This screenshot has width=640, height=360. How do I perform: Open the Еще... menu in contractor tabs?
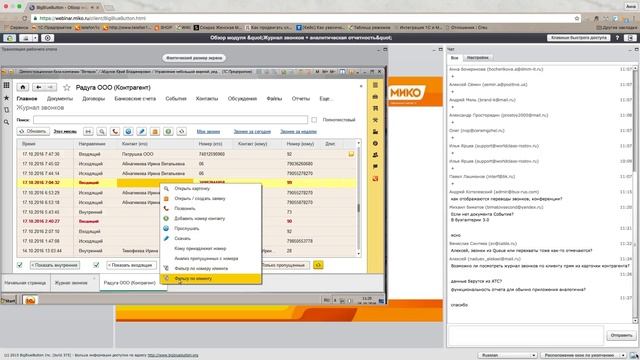click(326, 99)
